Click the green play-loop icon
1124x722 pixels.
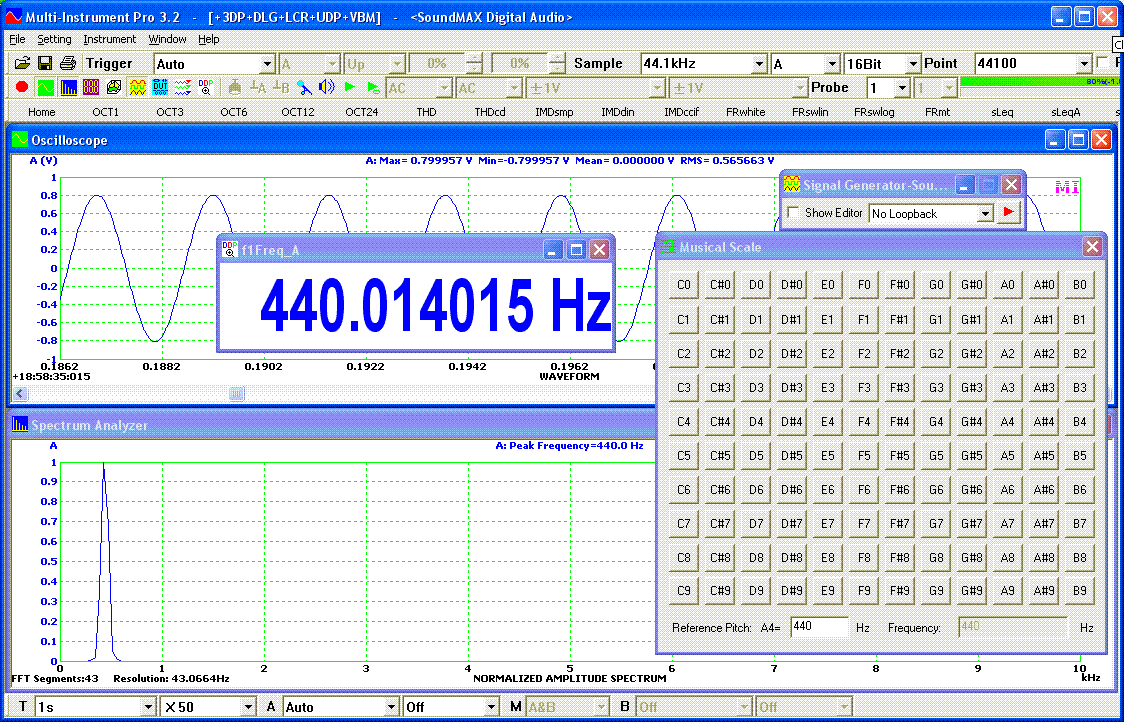[373, 87]
